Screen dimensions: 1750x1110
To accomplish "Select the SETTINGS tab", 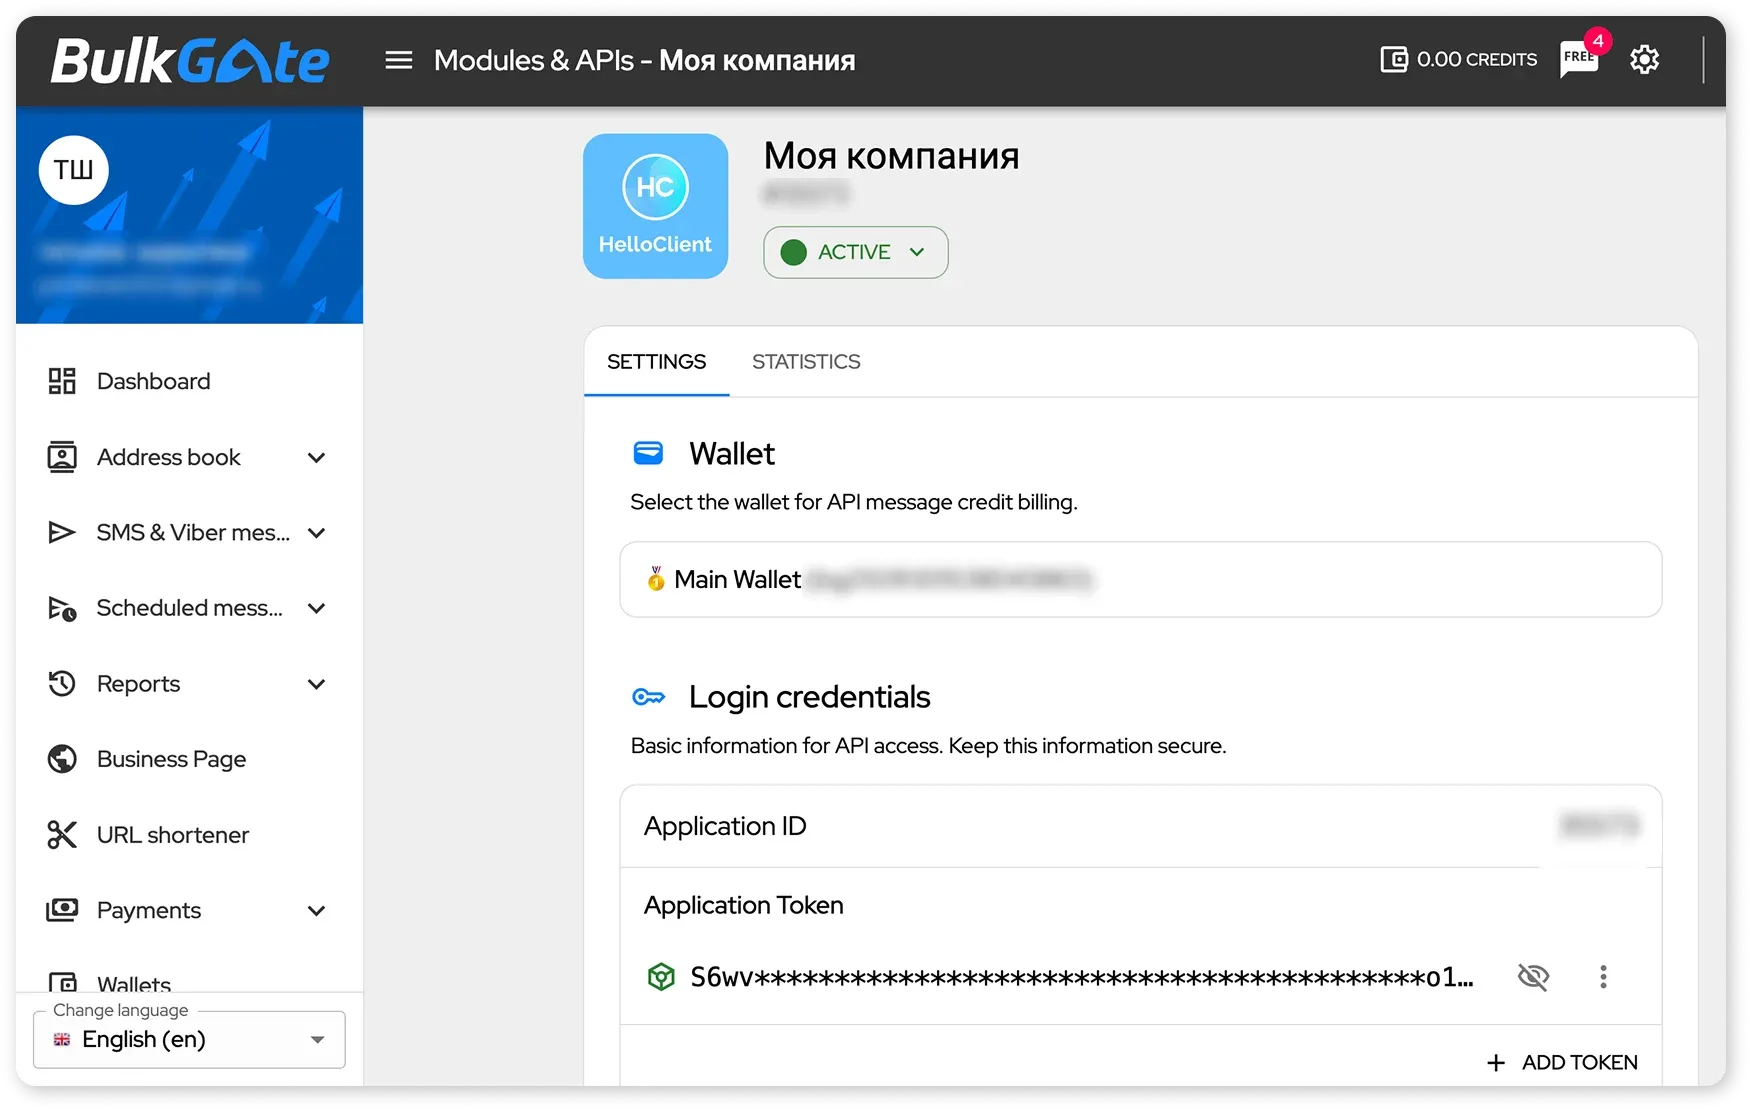I will [x=656, y=361].
